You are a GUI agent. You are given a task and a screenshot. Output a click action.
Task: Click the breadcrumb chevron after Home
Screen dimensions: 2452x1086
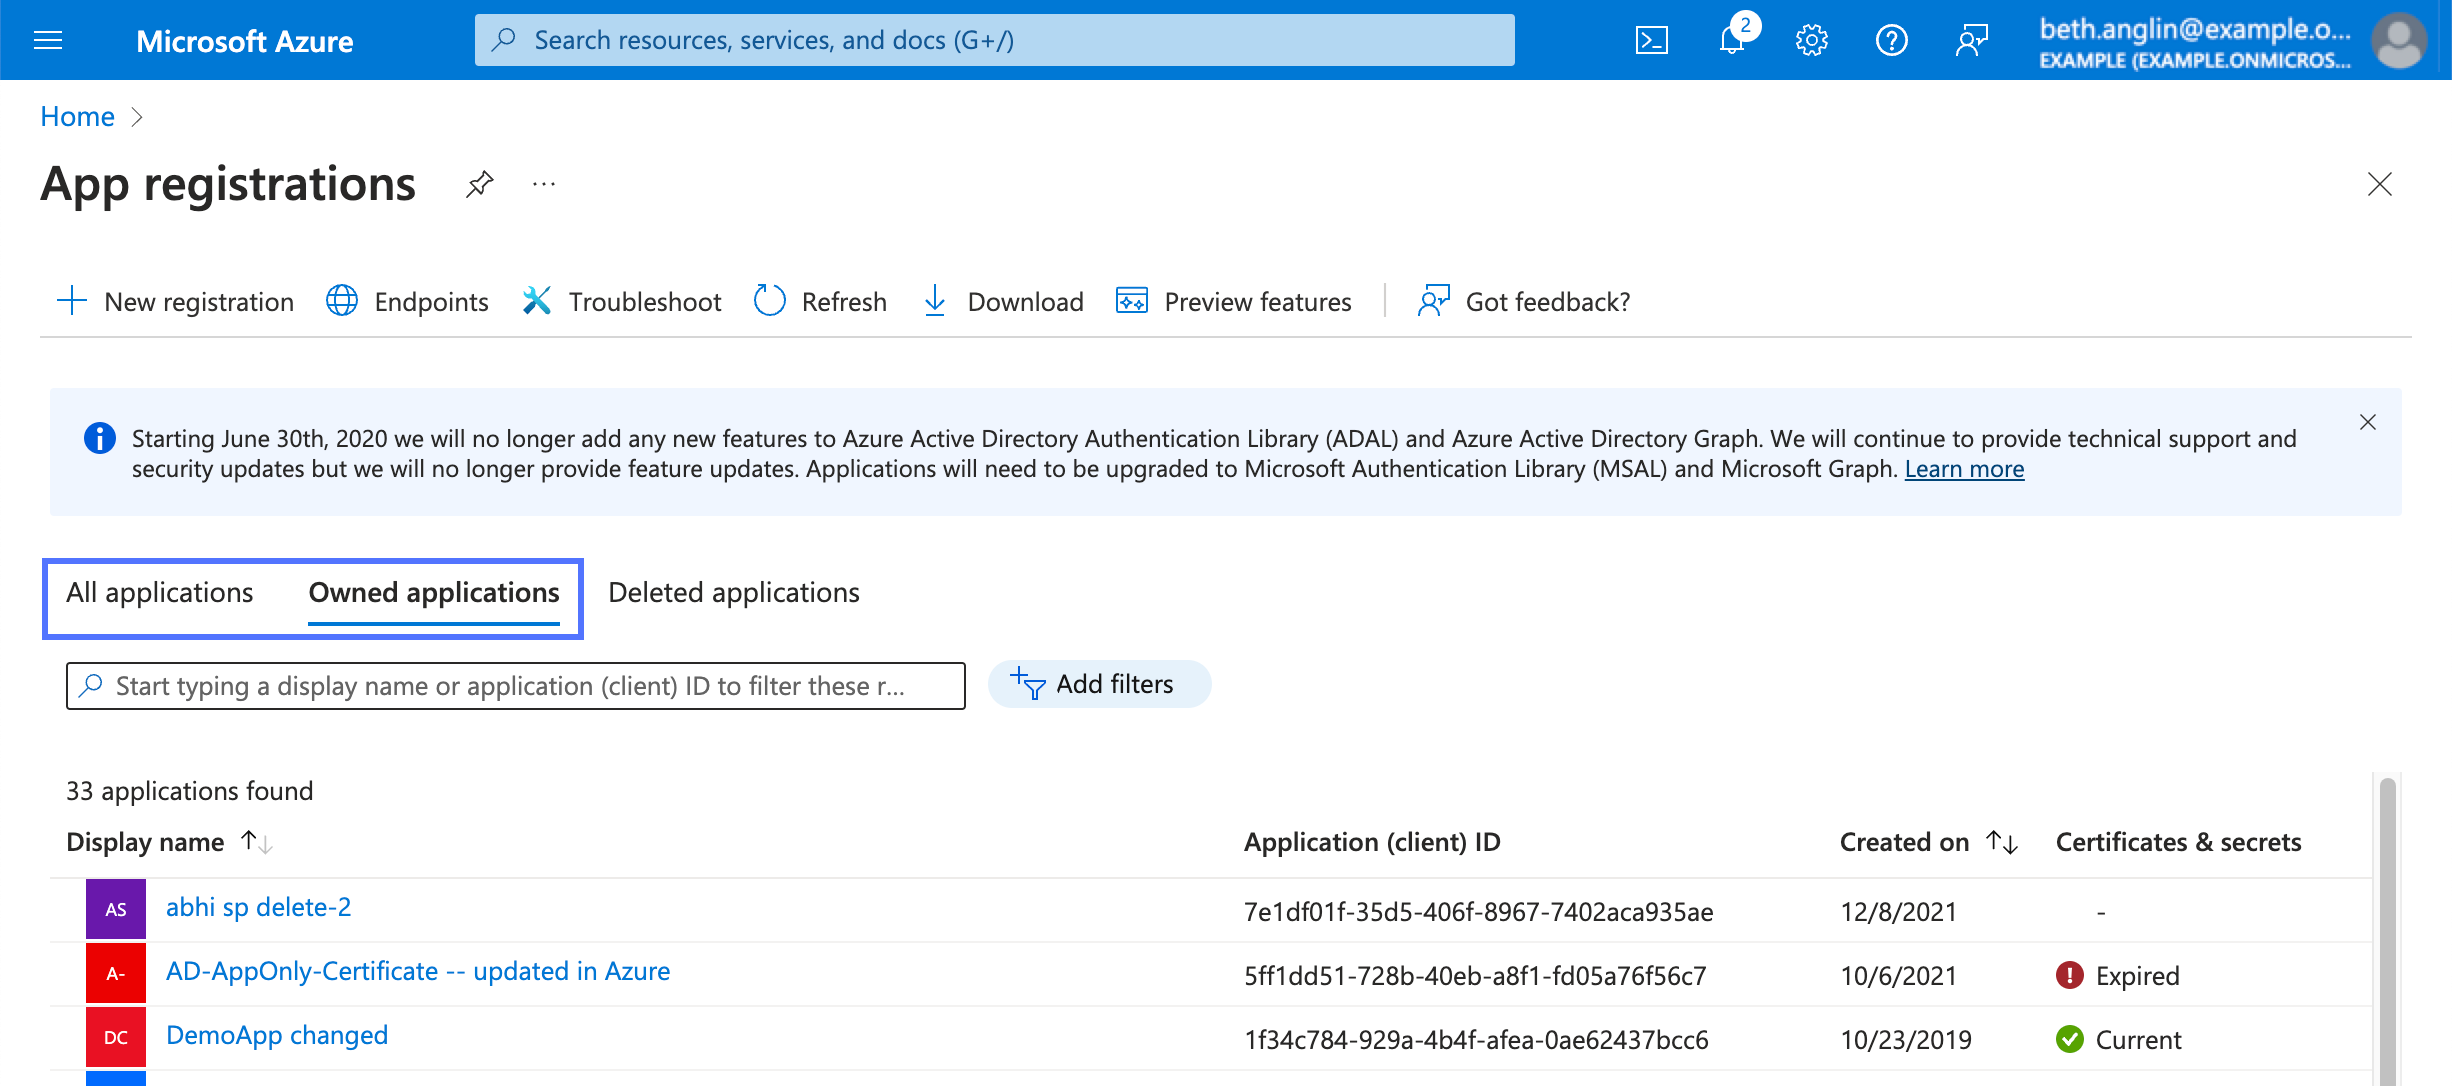[x=137, y=117]
